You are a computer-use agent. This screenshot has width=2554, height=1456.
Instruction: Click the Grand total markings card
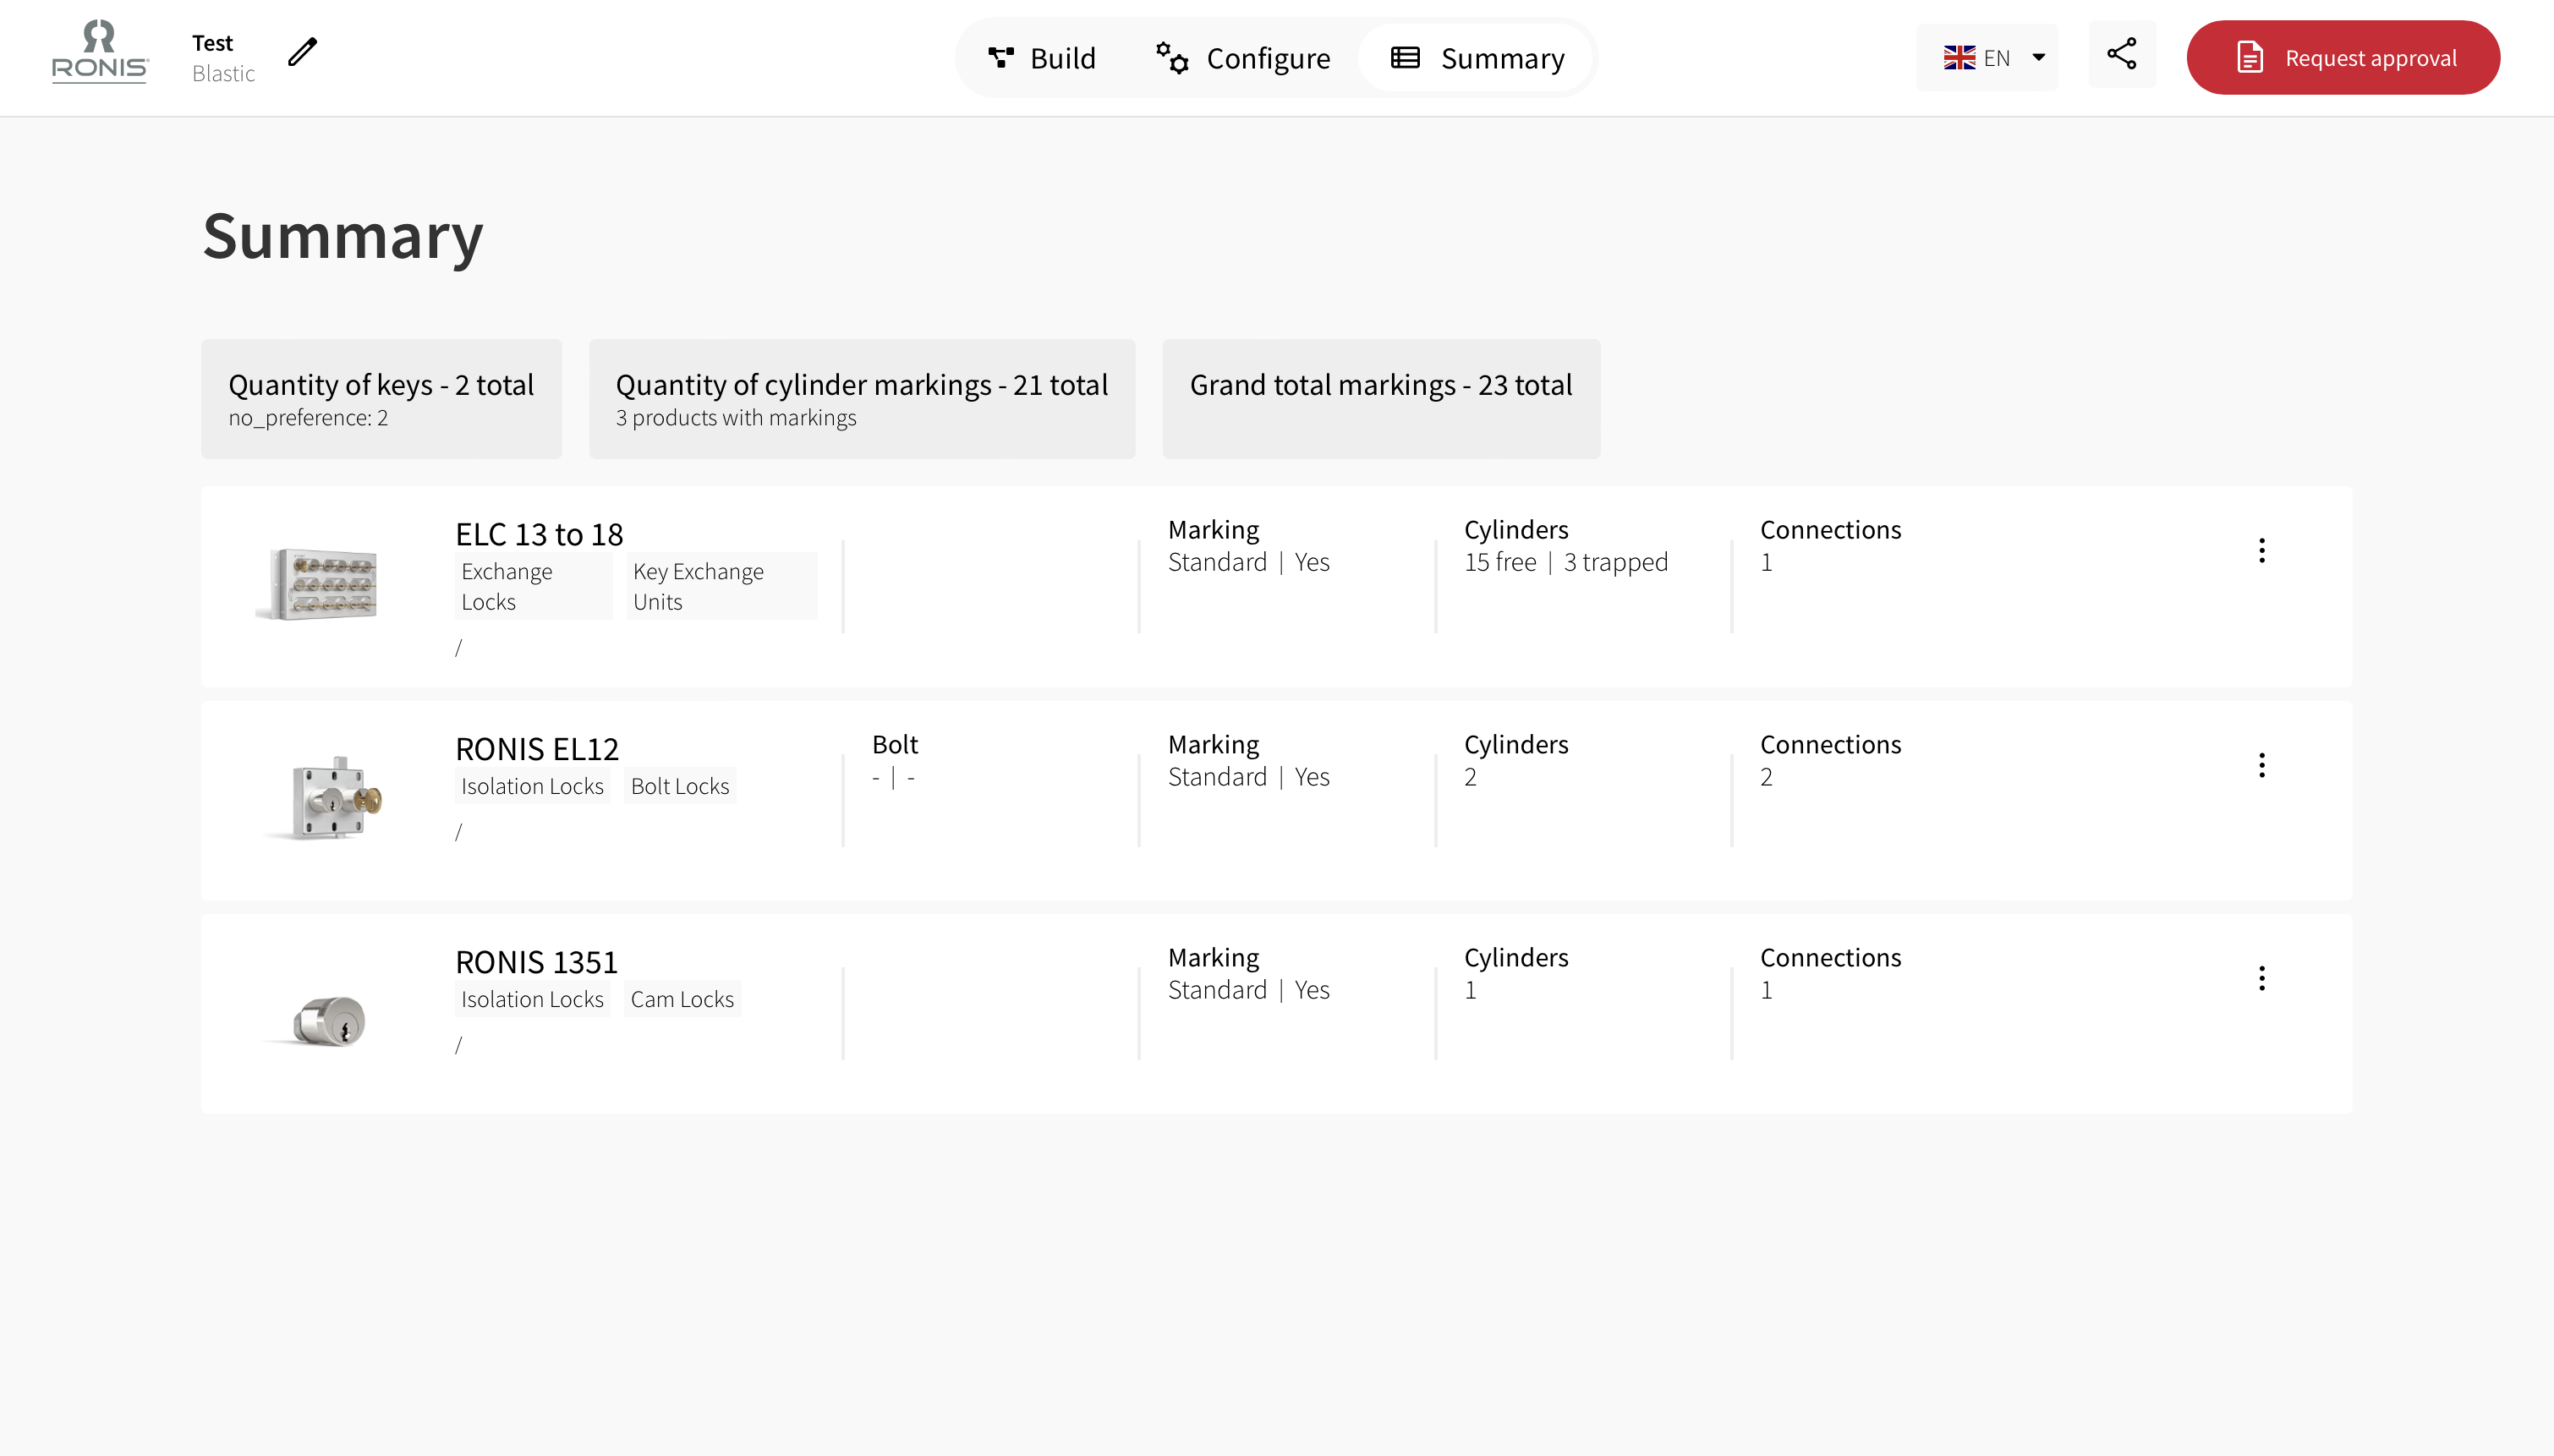[x=1380, y=399]
